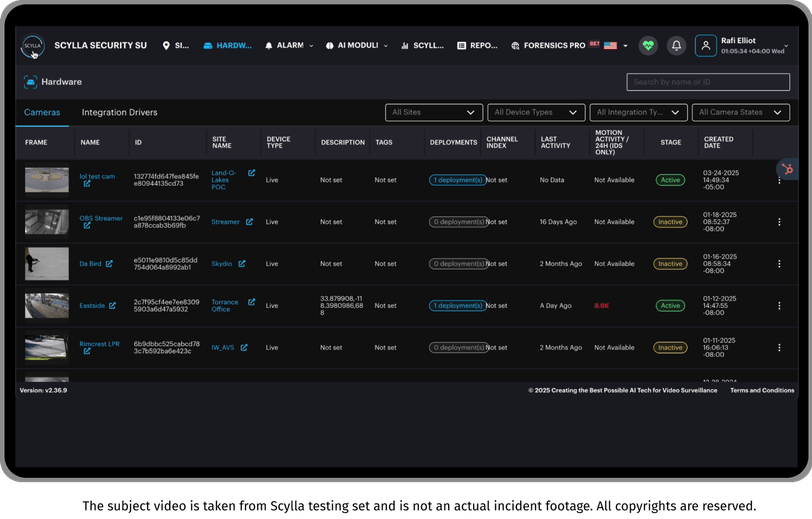Expand the AI Modules menu

pyautogui.click(x=357, y=46)
